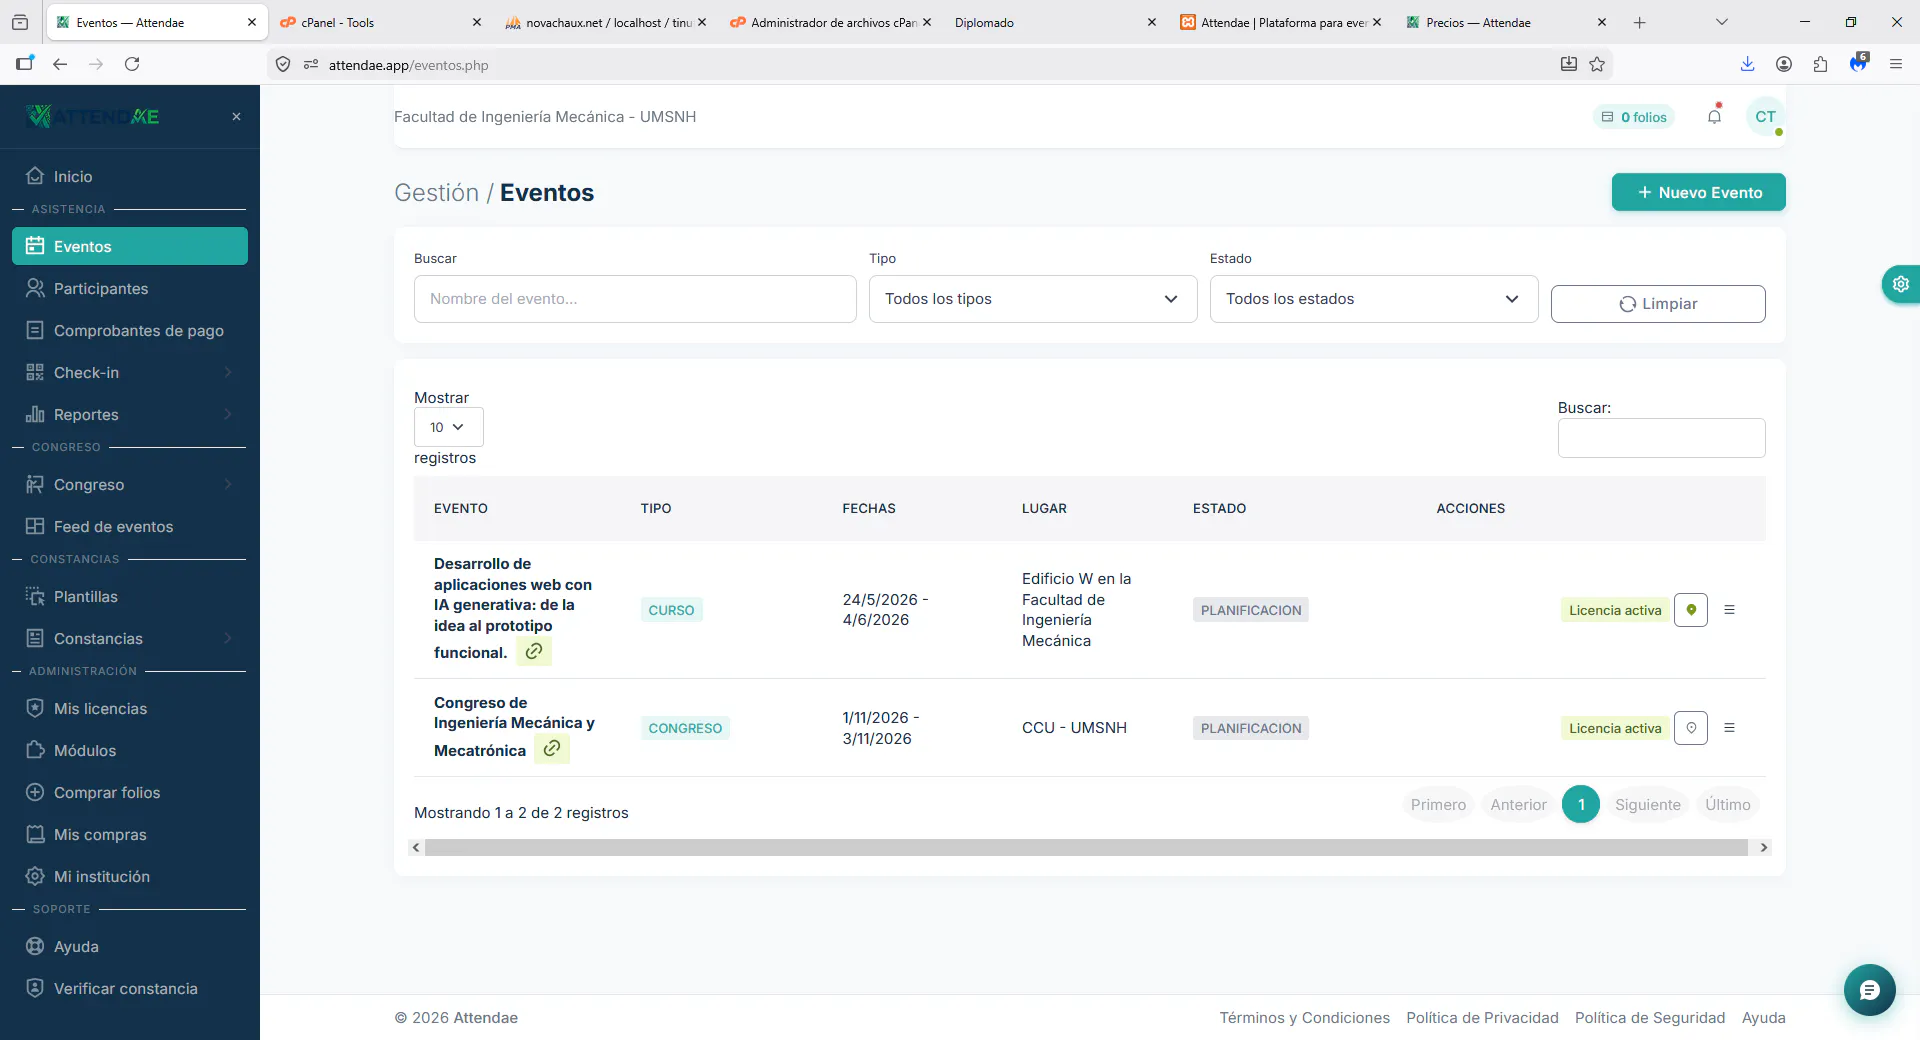
Task: Expand the Constancias sidebar submenu
Action: pos(130,639)
